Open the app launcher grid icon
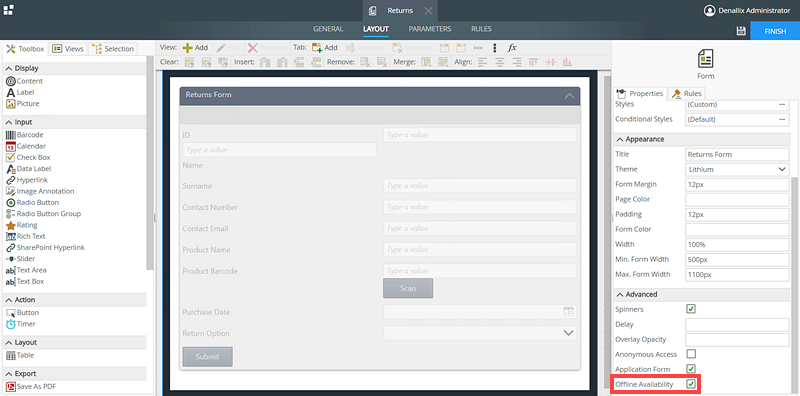Viewport: 800px width, 396px height. click(x=9, y=10)
